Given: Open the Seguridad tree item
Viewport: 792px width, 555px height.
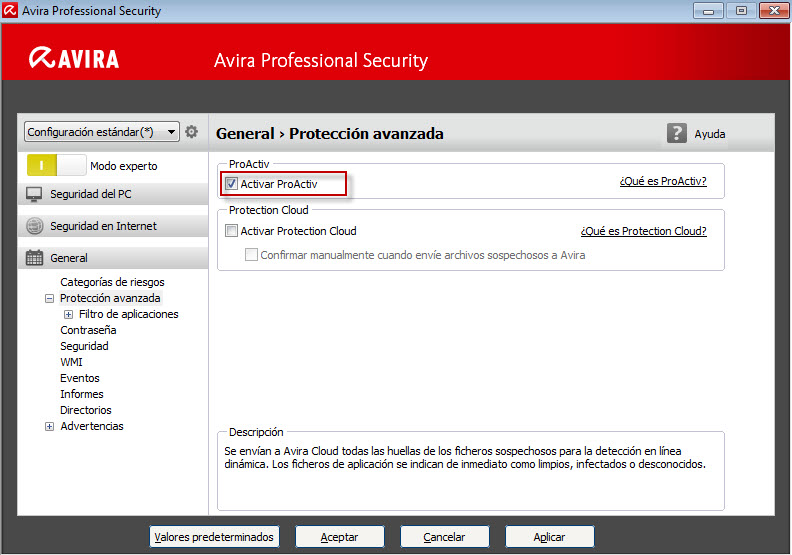Looking at the screenshot, I should [84, 346].
